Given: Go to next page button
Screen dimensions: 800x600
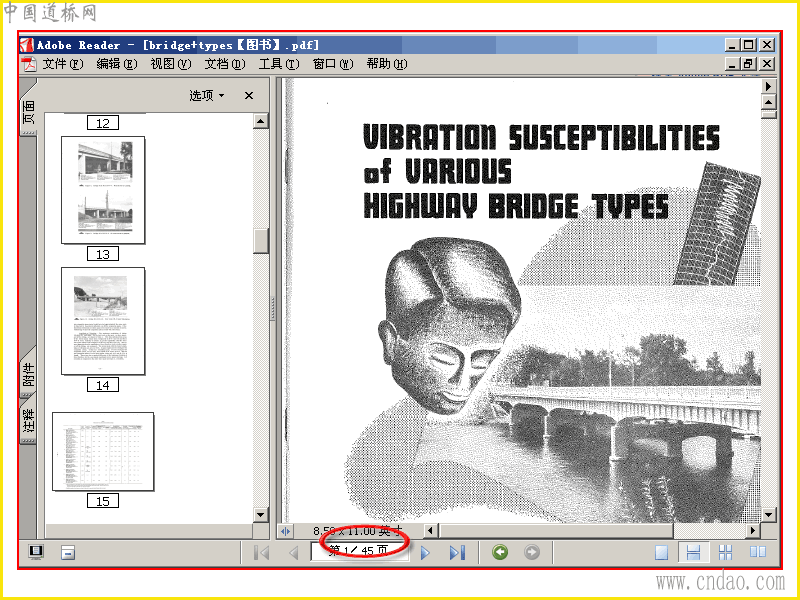Looking at the screenshot, I should (425, 553).
